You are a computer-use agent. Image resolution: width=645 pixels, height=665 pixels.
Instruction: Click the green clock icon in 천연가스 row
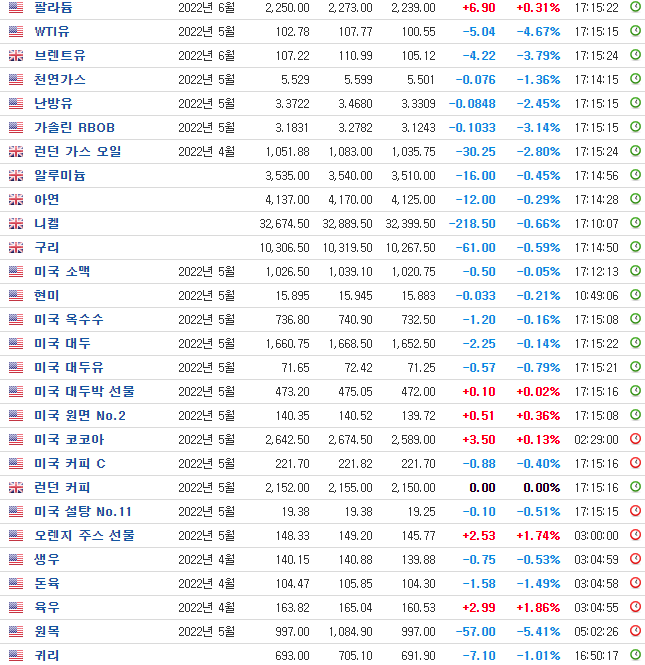(x=635, y=78)
